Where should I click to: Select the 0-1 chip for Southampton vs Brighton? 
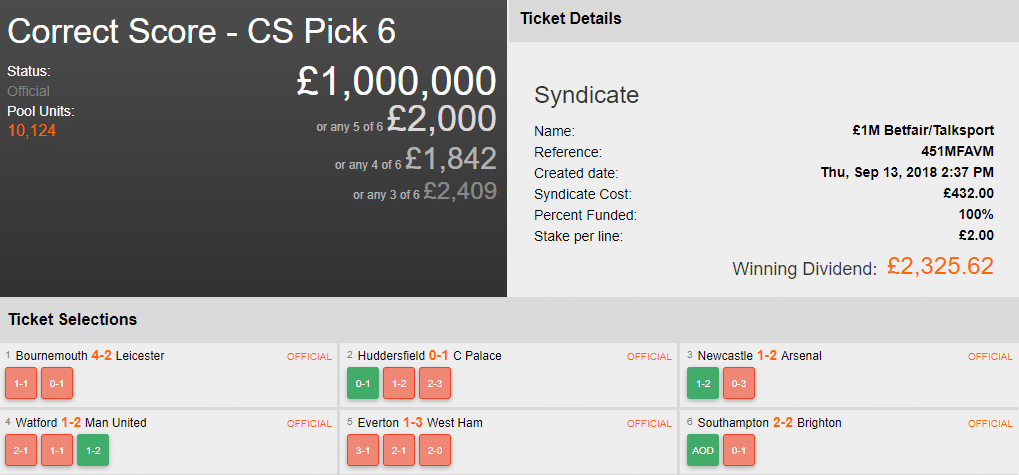coord(739,450)
